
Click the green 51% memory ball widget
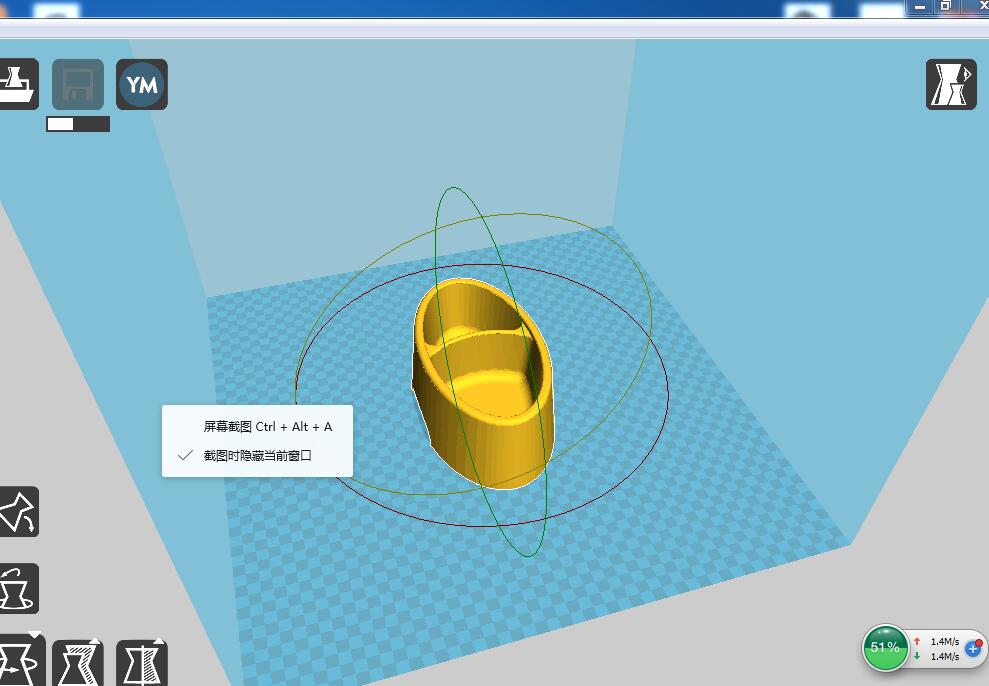coord(885,648)
